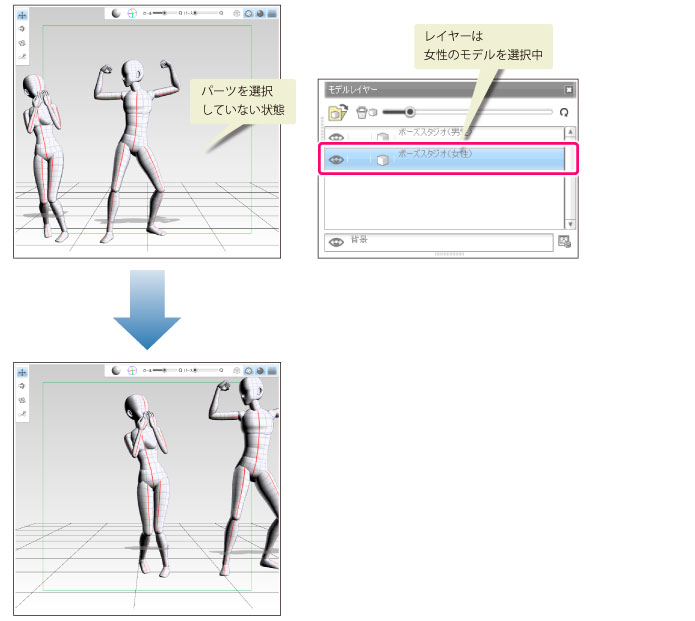Toggle the wireframe display button in upper viewport
This screenshot has width=695, height=621.
pyautogui.click(x=248, y=14)
